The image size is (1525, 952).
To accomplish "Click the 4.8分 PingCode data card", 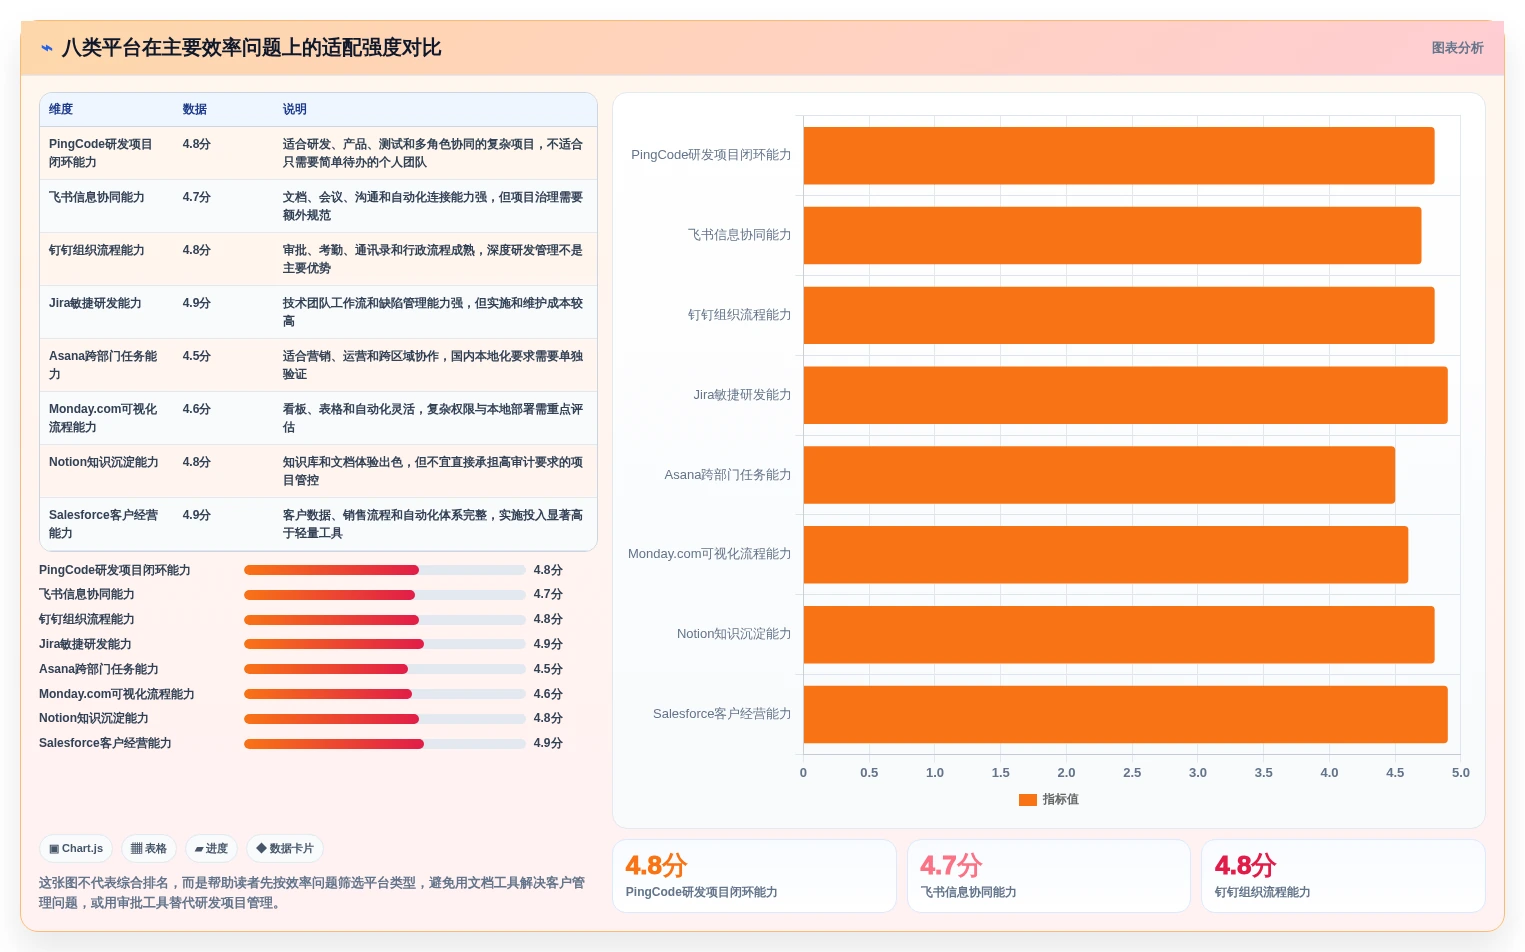I will [x=754, y=876].
